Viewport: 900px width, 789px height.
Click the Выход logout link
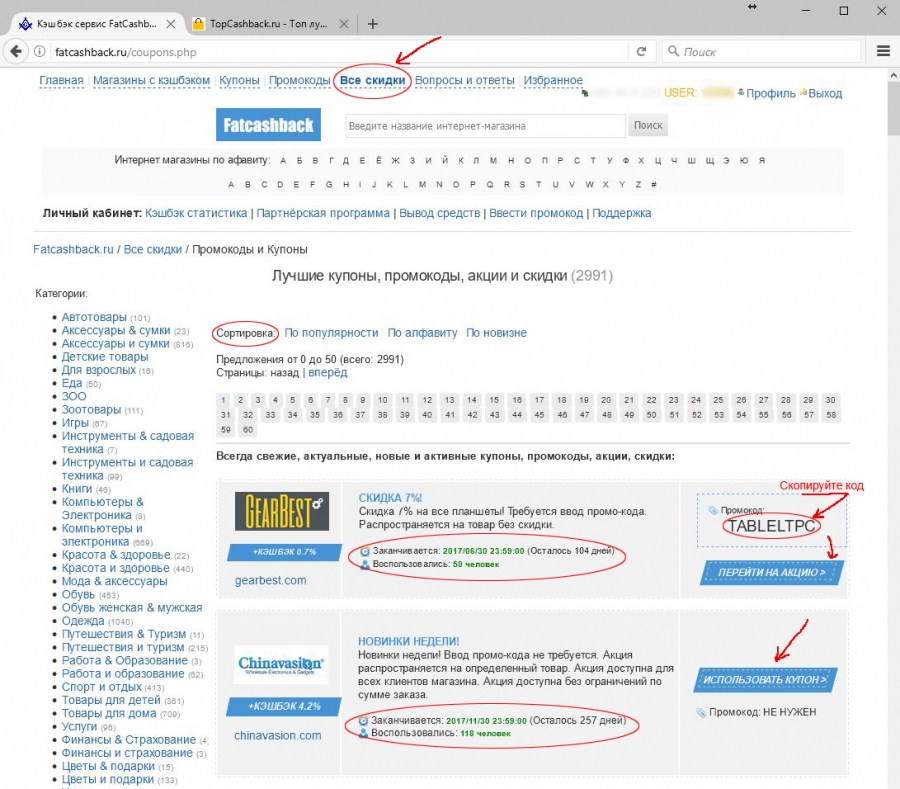point(825,94)
